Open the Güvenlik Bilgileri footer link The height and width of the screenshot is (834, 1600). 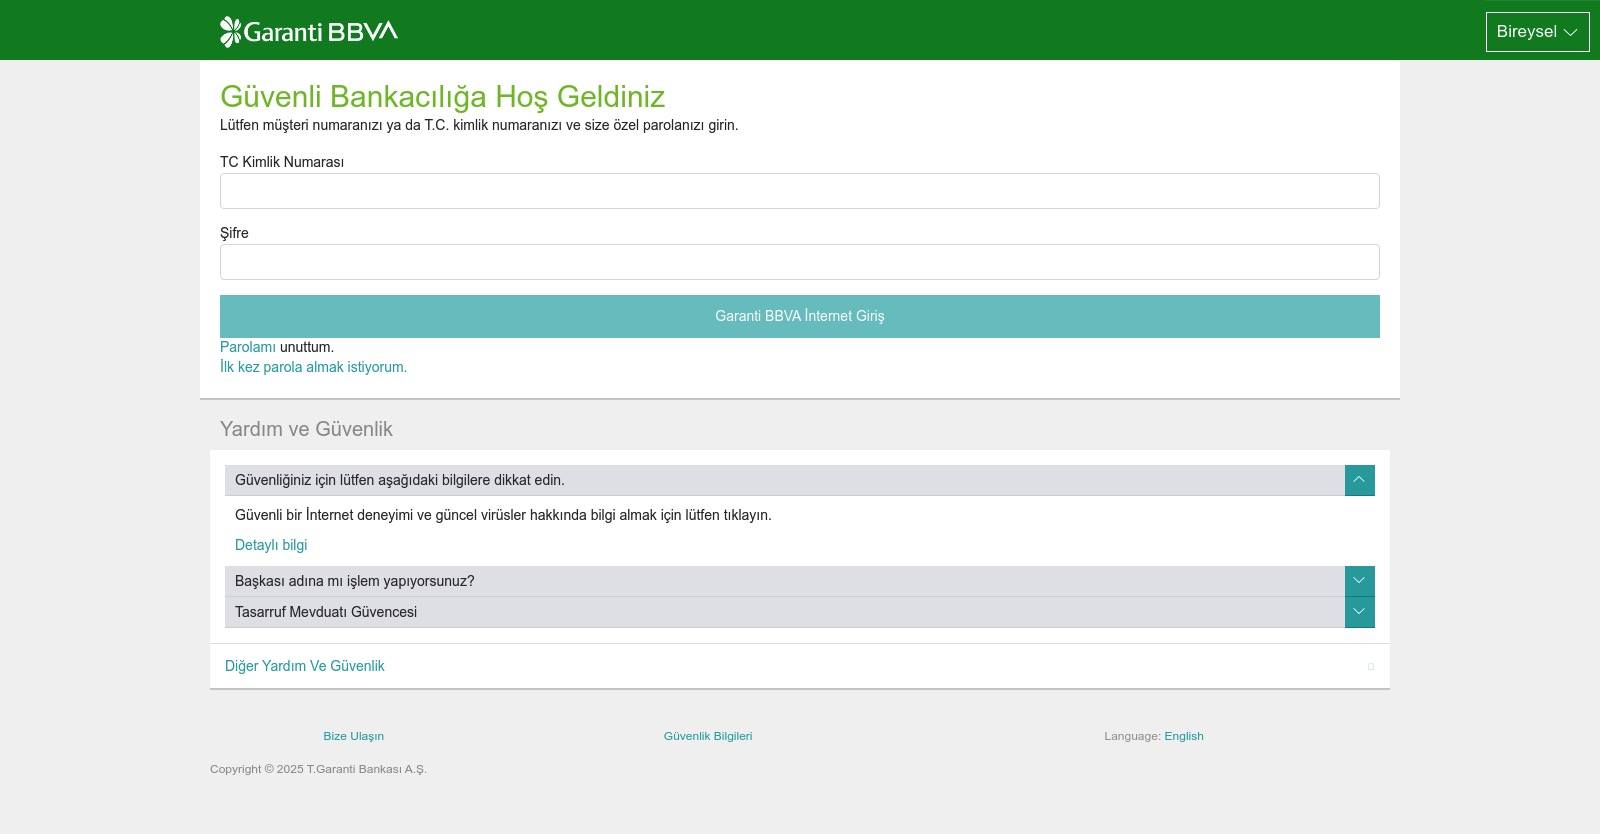708,736
